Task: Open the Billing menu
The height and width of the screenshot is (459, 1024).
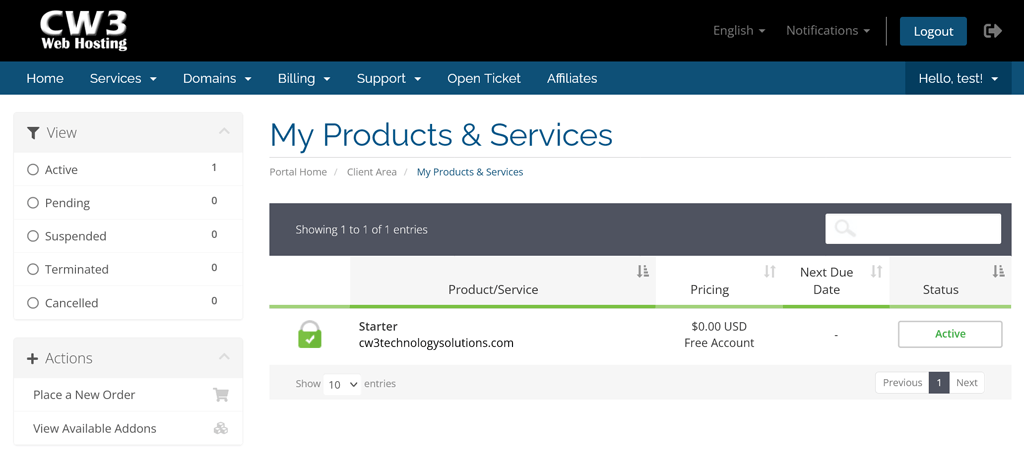Action: pos(304,78)
